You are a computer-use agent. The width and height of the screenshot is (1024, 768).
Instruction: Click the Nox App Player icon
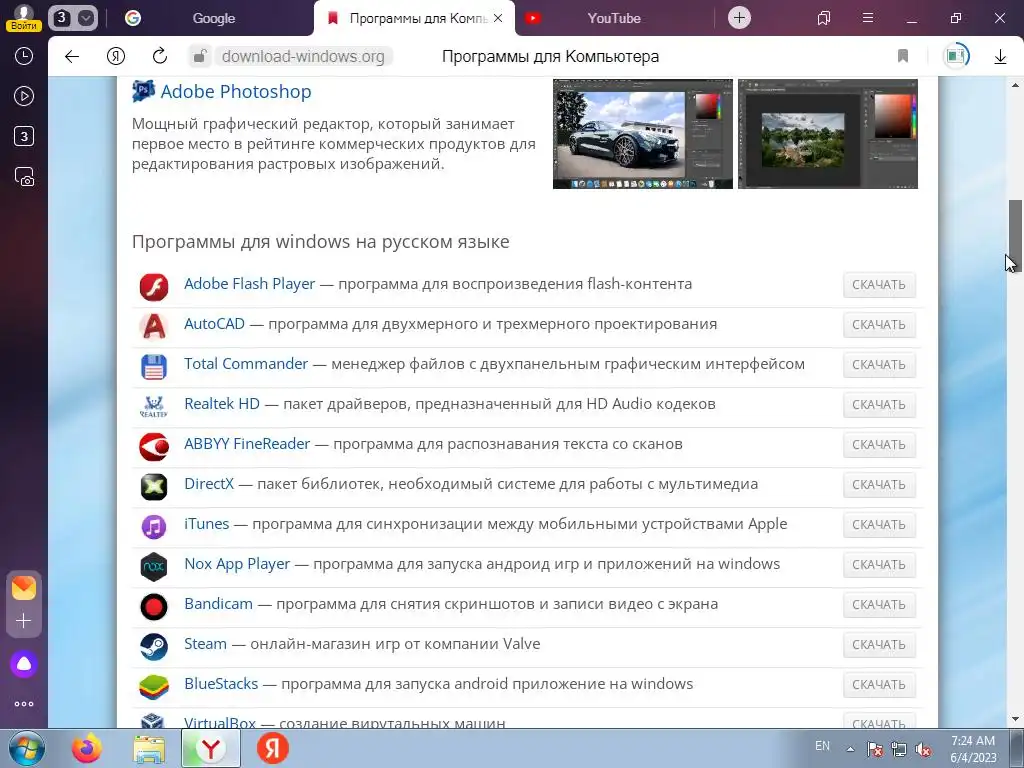pyautogui.click(x=154, y=566)
